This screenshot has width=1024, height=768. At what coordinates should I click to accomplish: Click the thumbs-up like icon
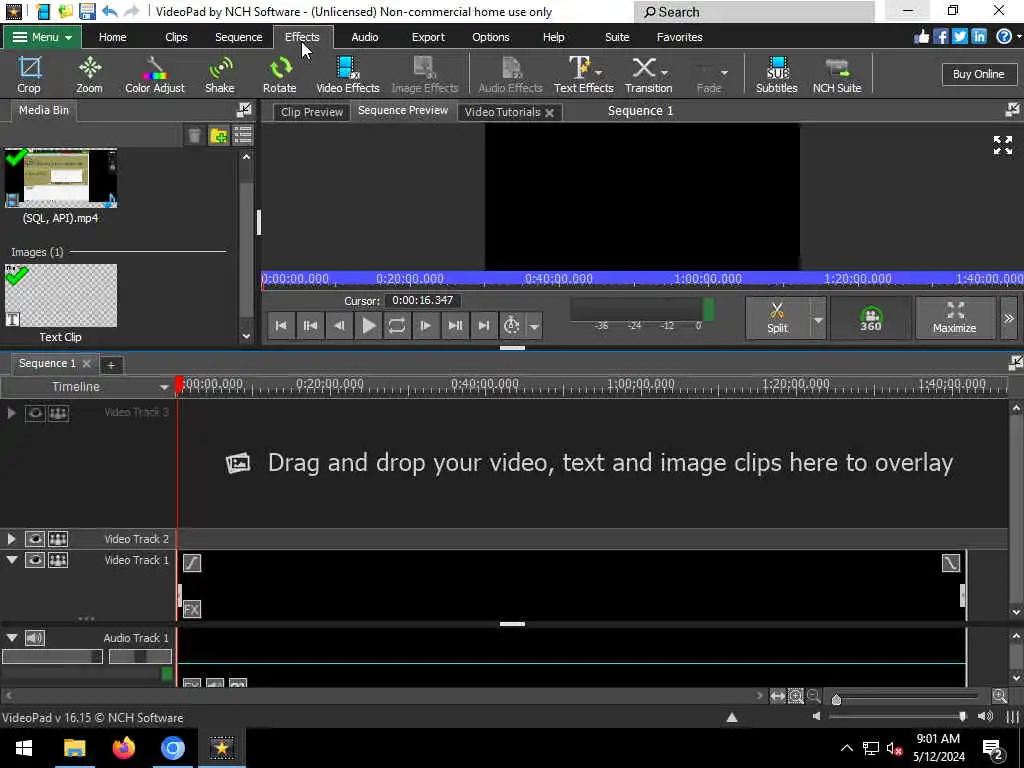click(x=921, y=37)
